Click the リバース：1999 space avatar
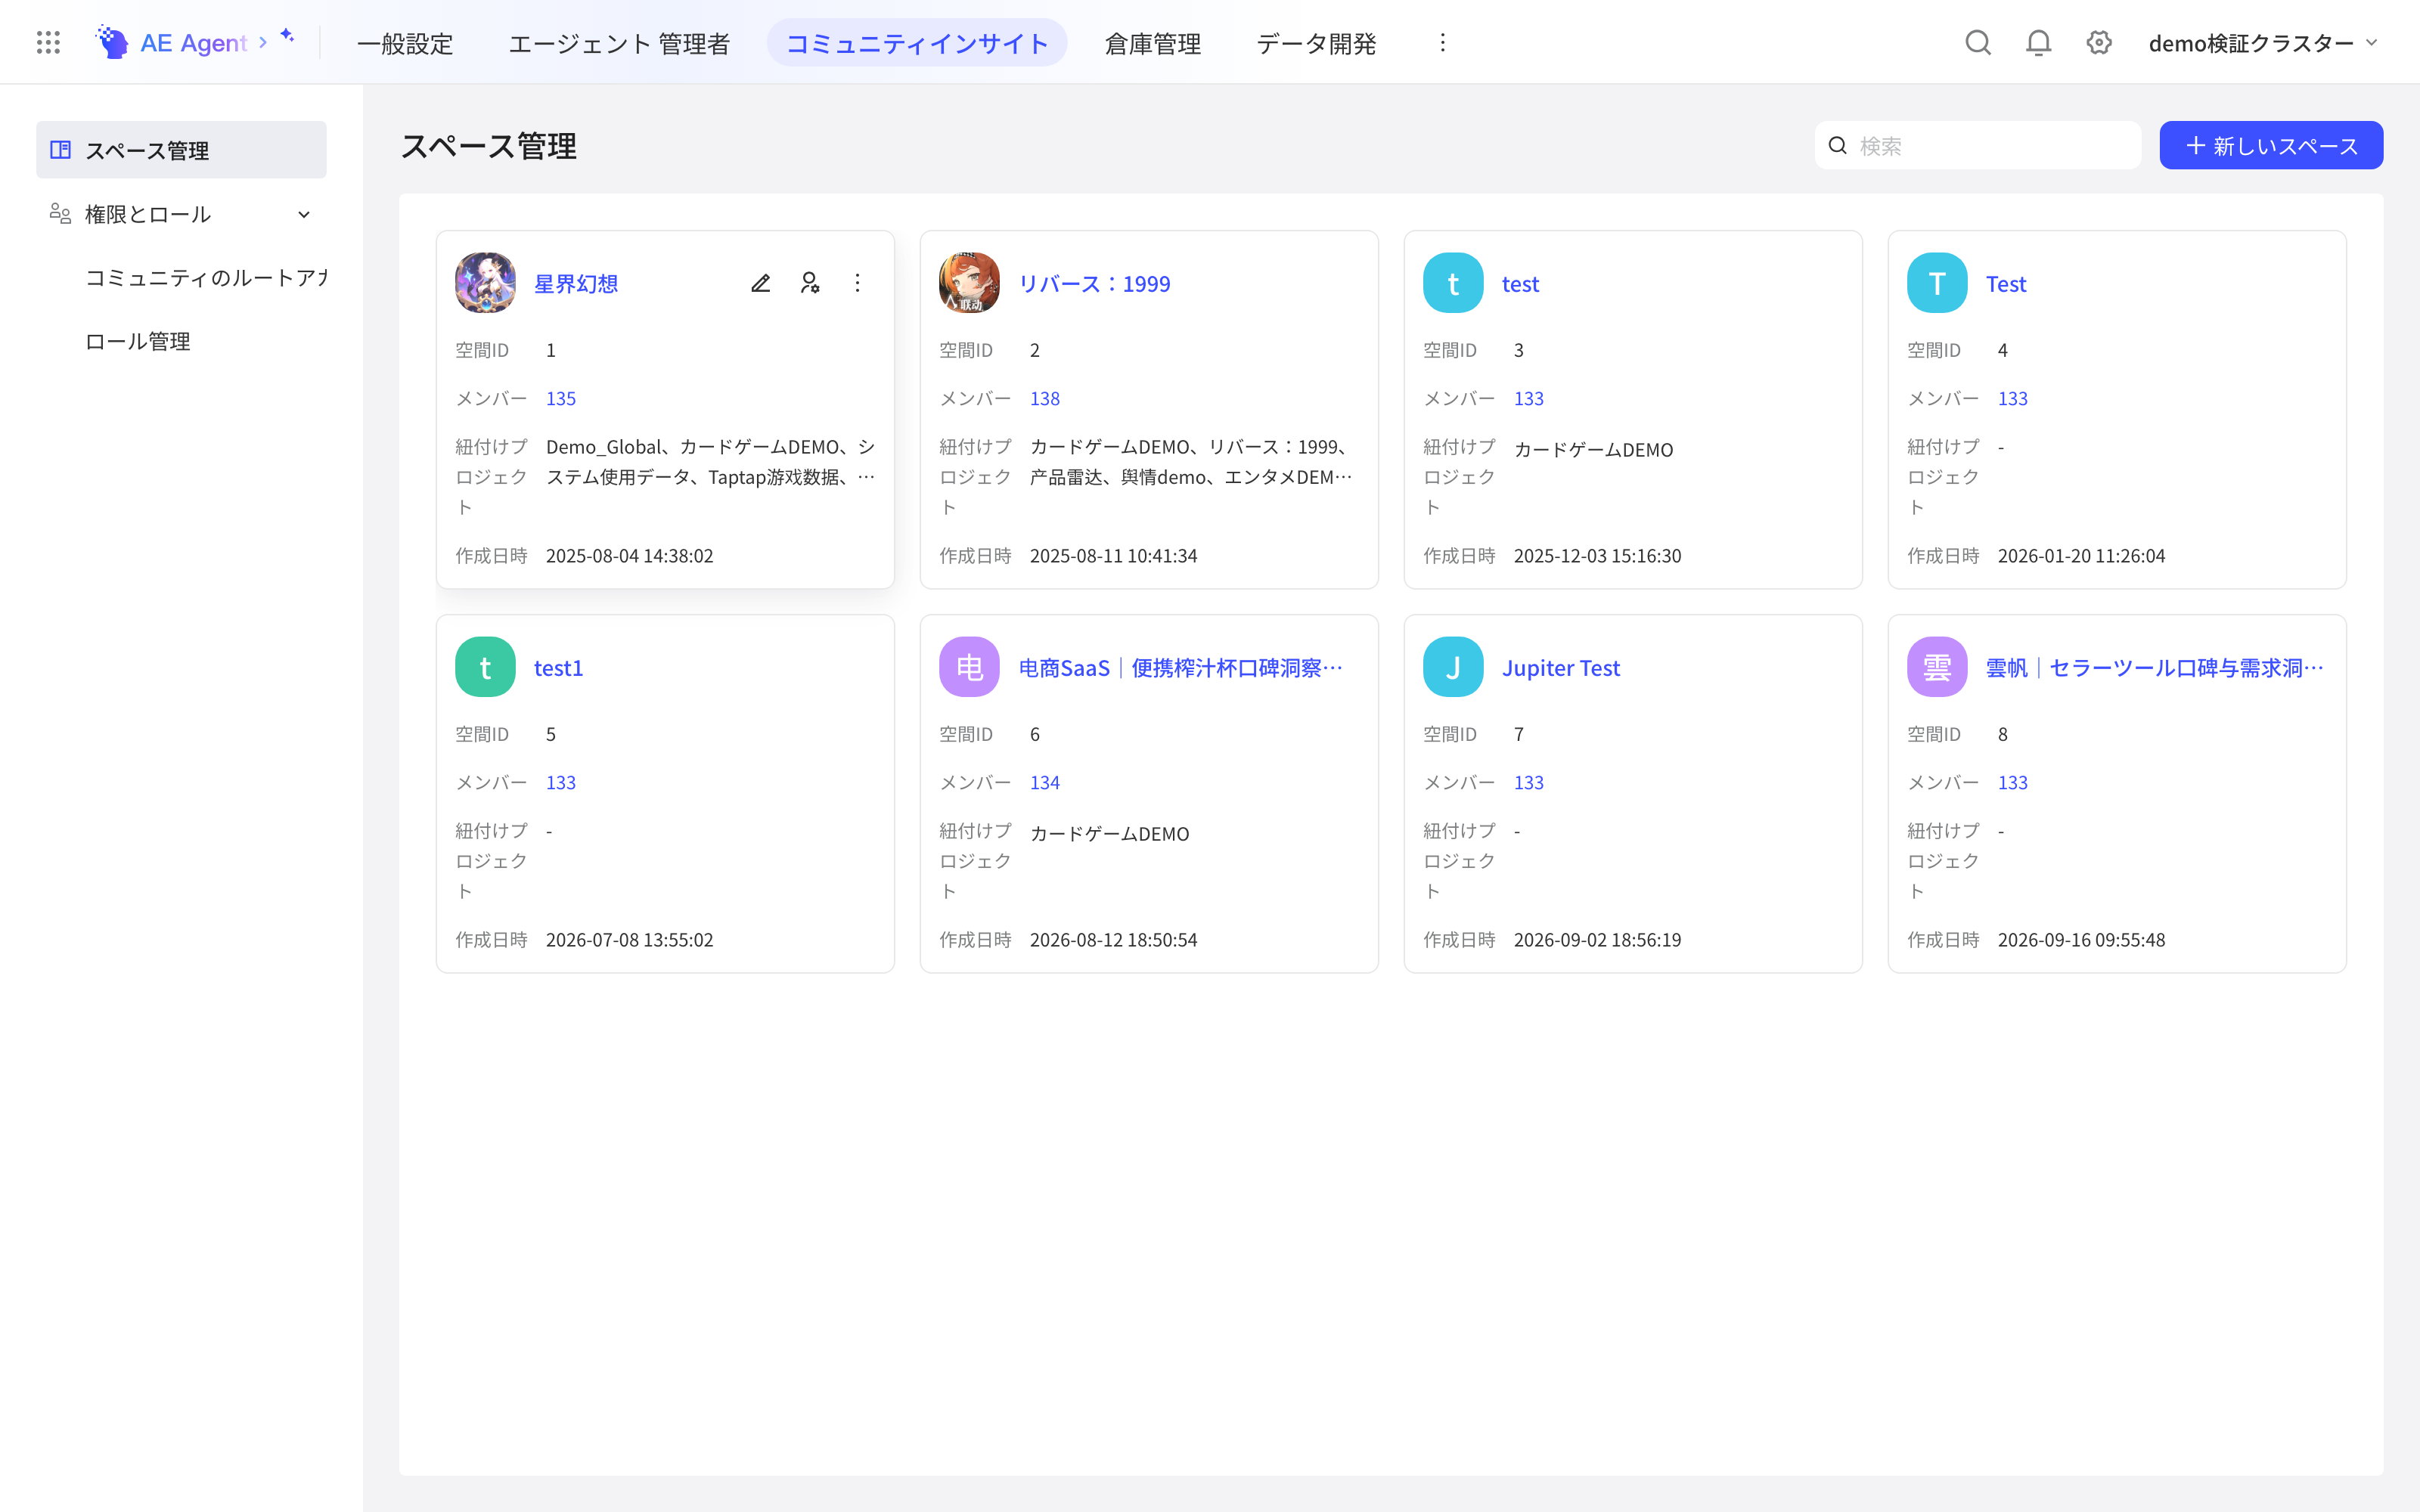Screen dimensions: 2420x1512 tap(969, 283)
